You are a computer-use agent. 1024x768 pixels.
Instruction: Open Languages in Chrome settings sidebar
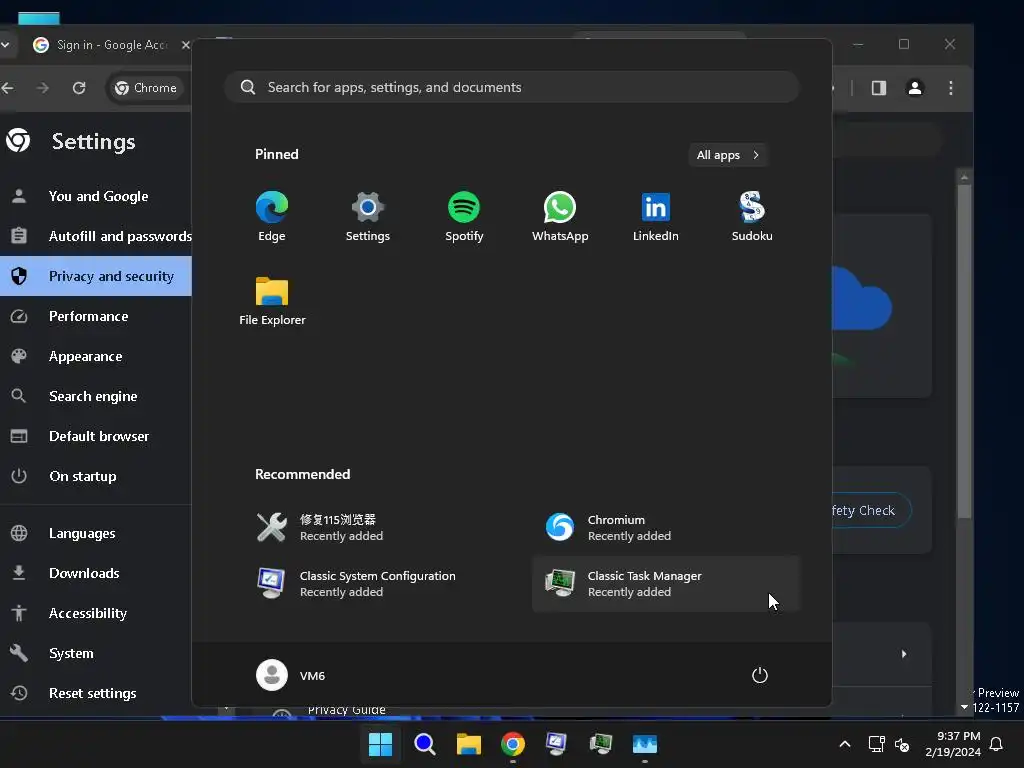click(95, 533)
